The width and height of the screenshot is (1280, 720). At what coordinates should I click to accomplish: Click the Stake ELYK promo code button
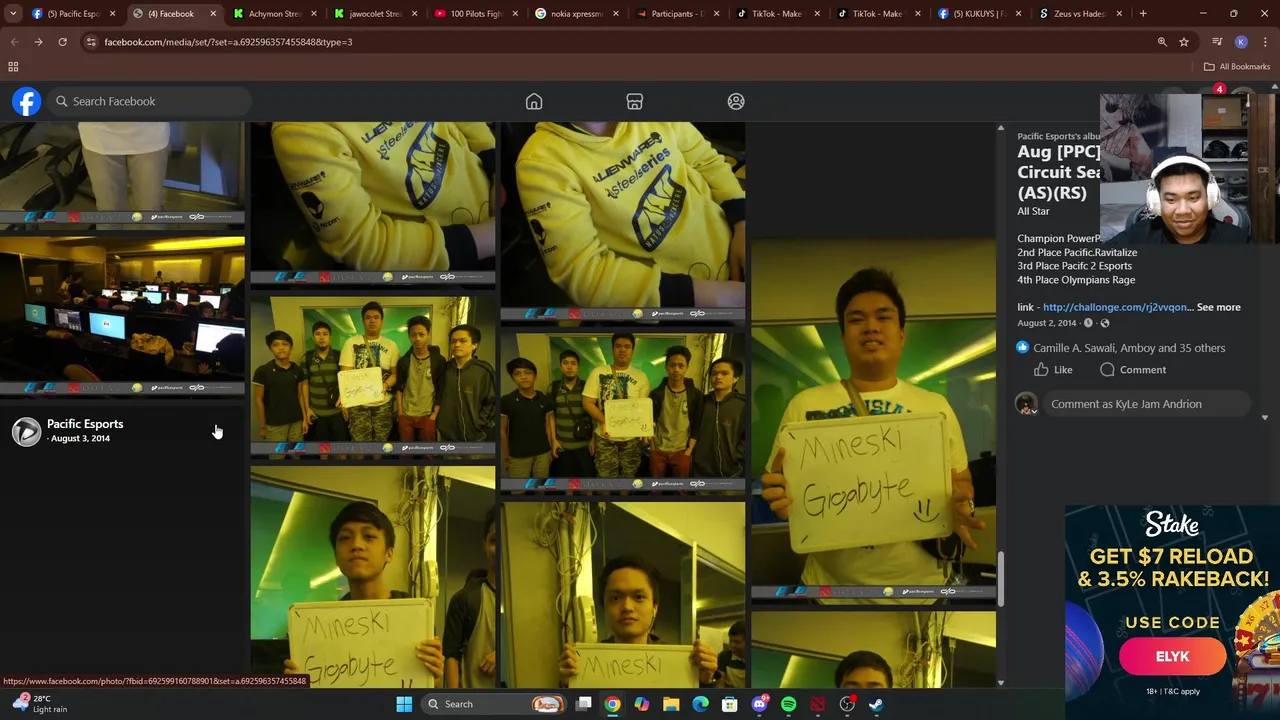point(1172,657)
